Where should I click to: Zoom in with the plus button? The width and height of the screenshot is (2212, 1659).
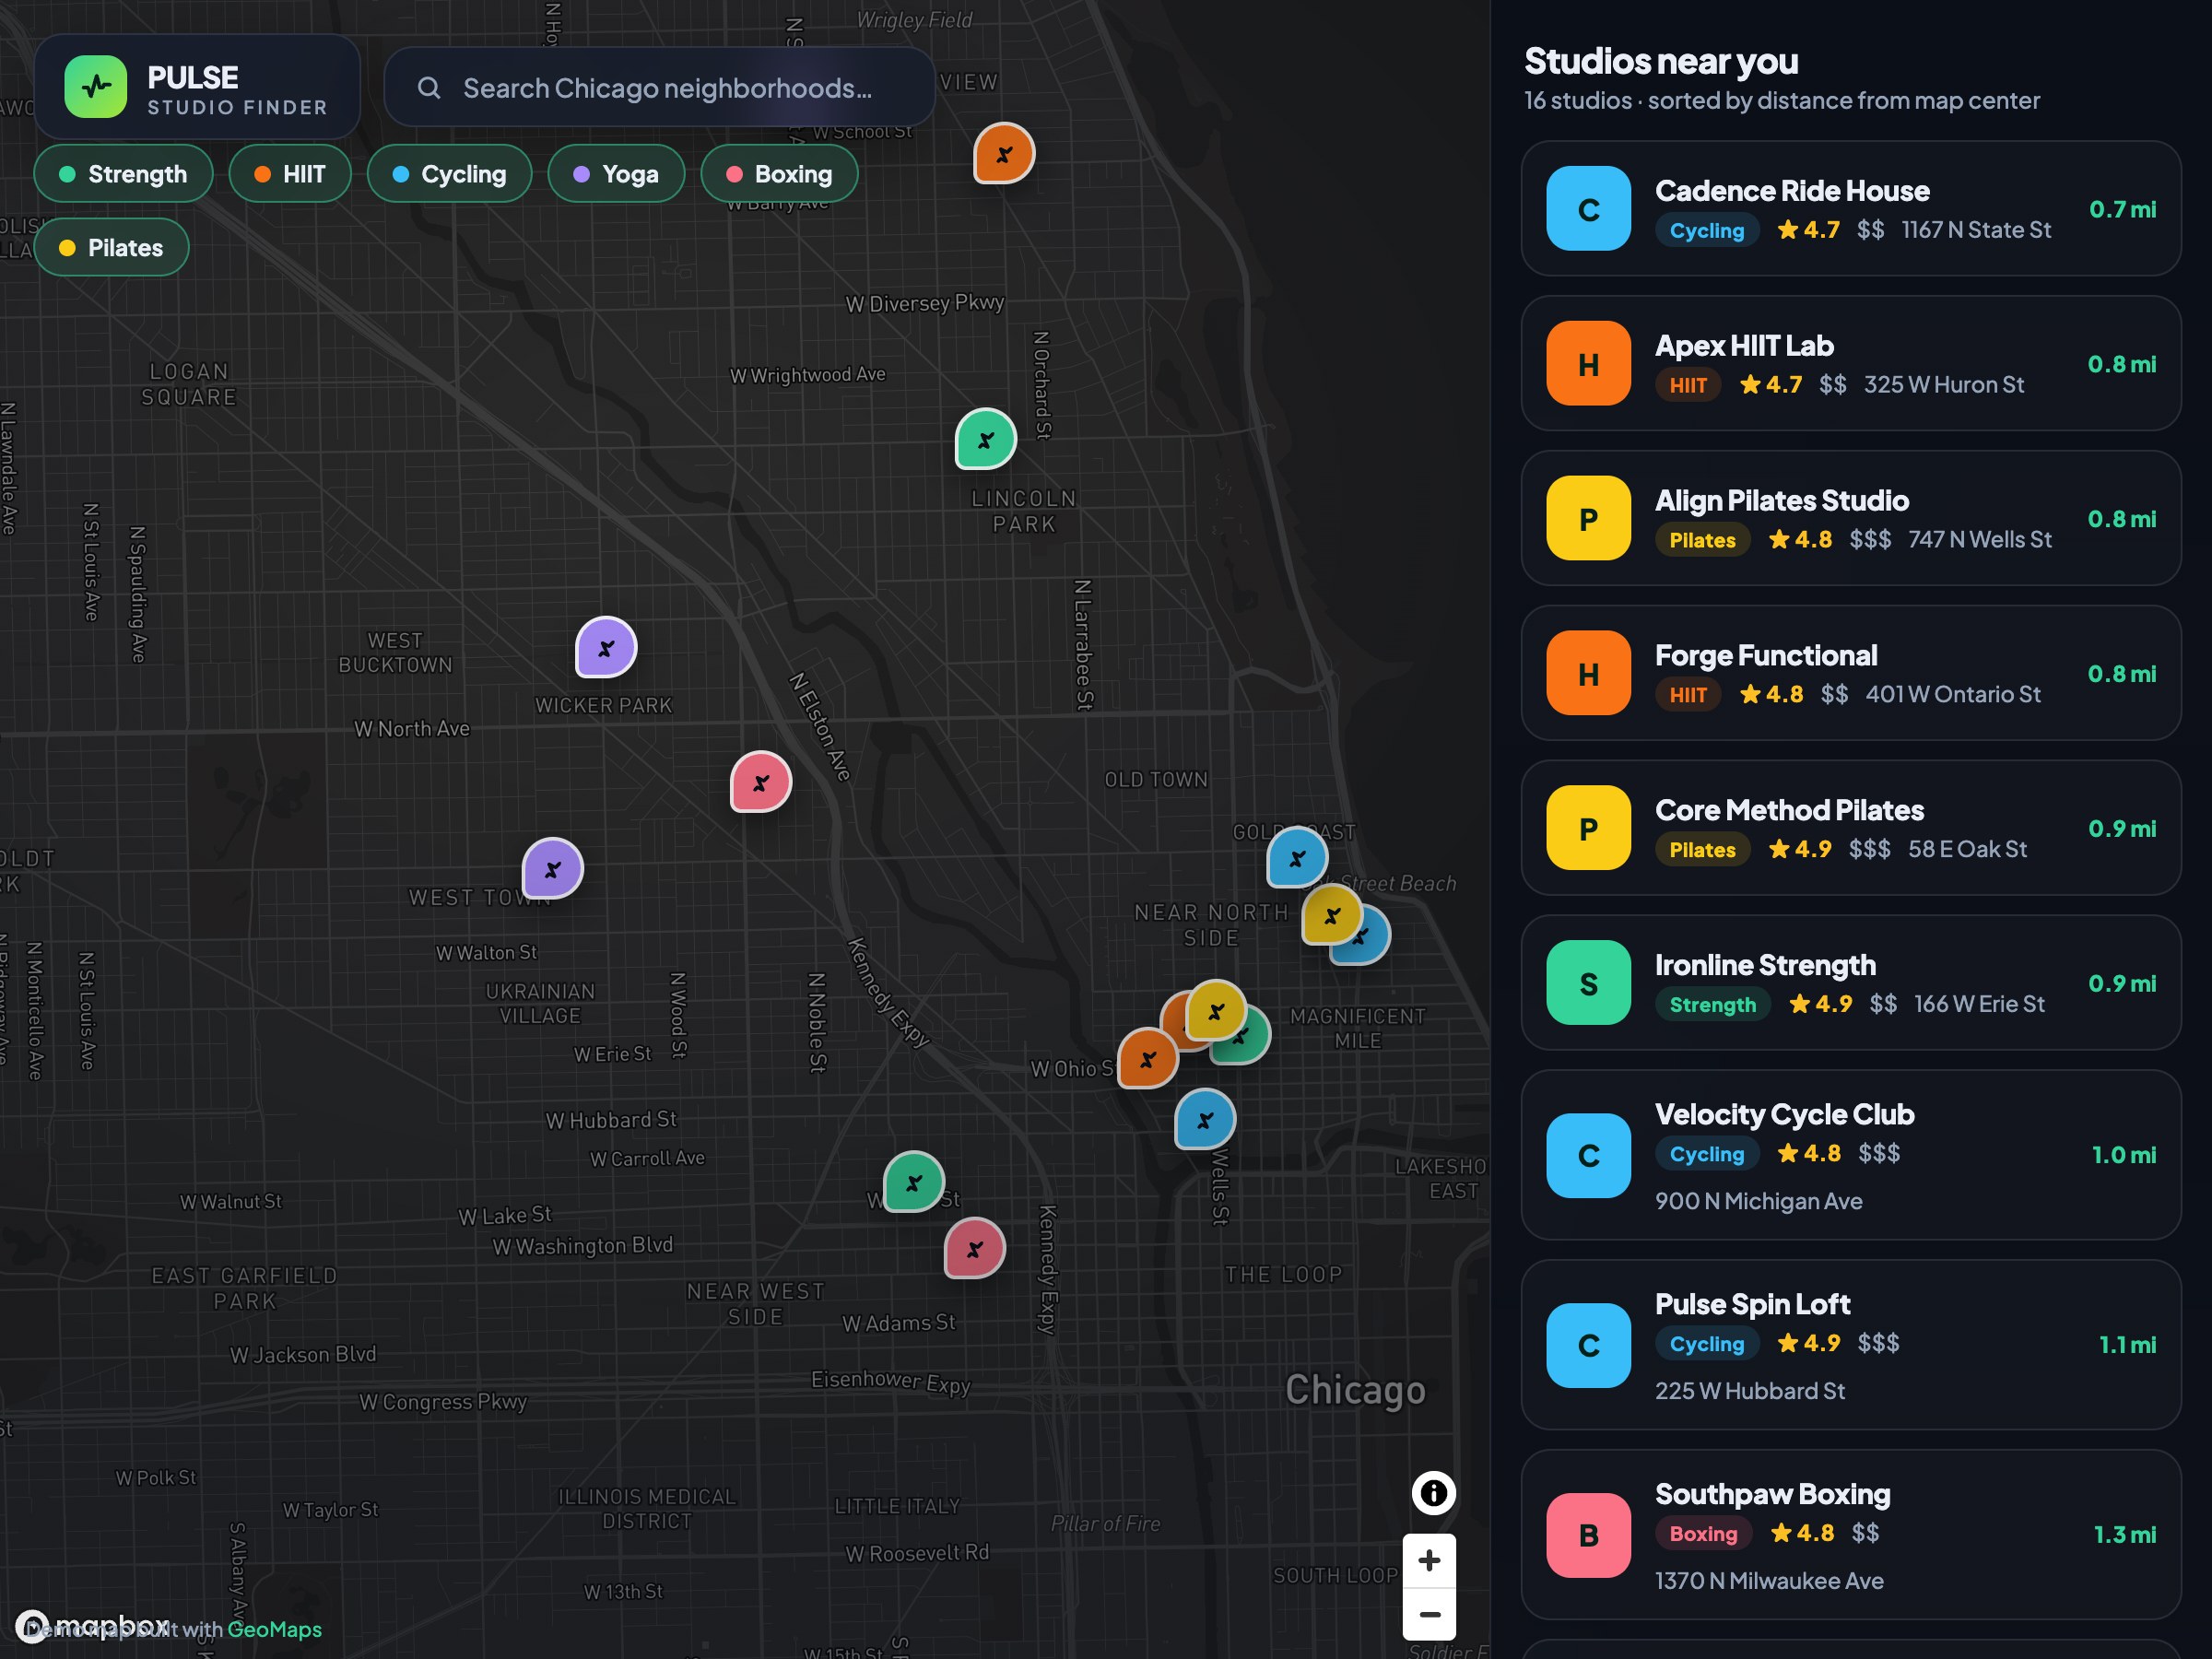pyautogui.click(x=1429, y=1560)
